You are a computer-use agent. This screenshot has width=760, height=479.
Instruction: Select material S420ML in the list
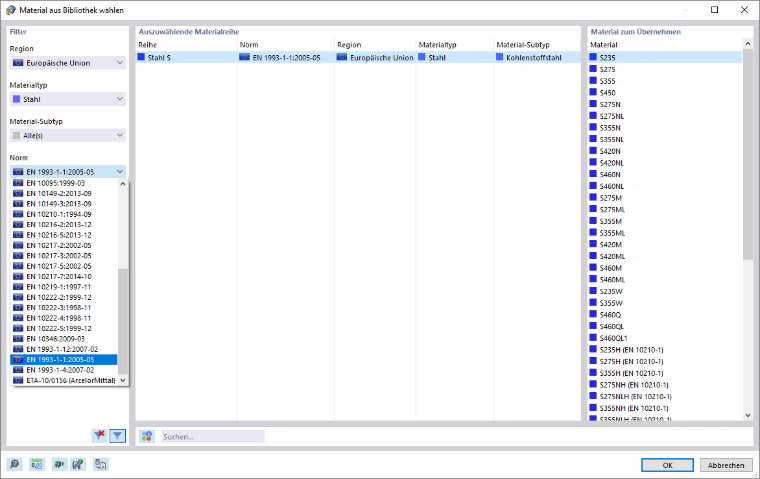pyautogui.click(x=665, y=256)
